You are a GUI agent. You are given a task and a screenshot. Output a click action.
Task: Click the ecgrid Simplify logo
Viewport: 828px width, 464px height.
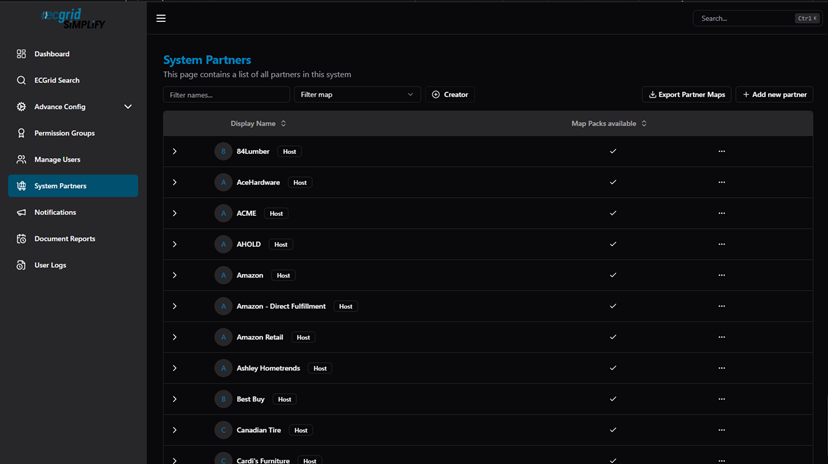click(x=73, y=18)
